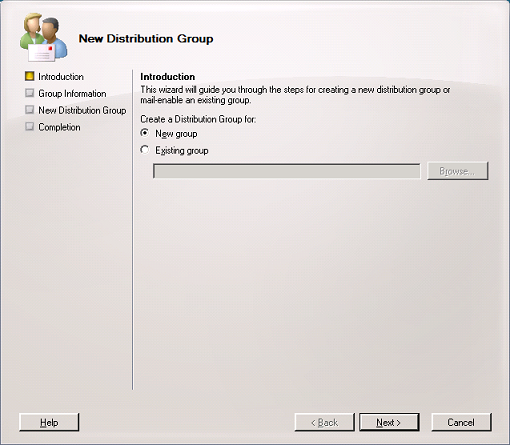The image size is (510, 445).
Task: Click the Browse button
Action: tap(458, 171)
